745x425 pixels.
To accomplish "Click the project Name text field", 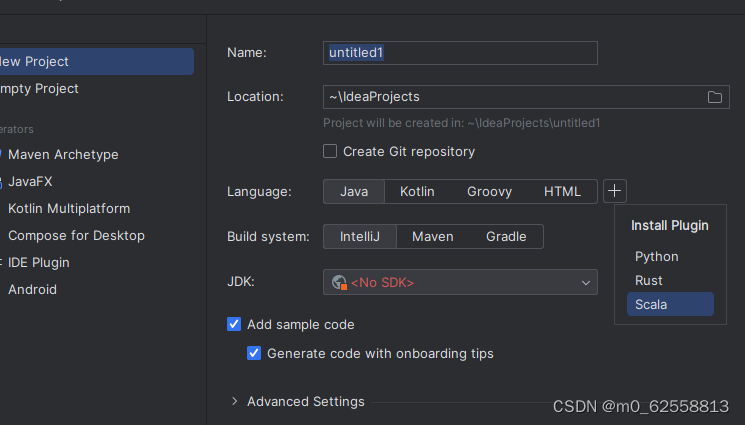I will pyautogui.click(x=460, y=52).
